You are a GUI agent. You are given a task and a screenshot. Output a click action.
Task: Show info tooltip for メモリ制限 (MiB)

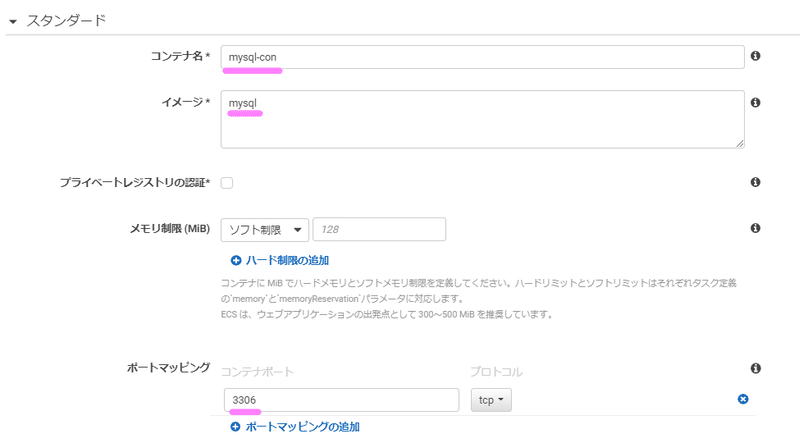point(756,228)
